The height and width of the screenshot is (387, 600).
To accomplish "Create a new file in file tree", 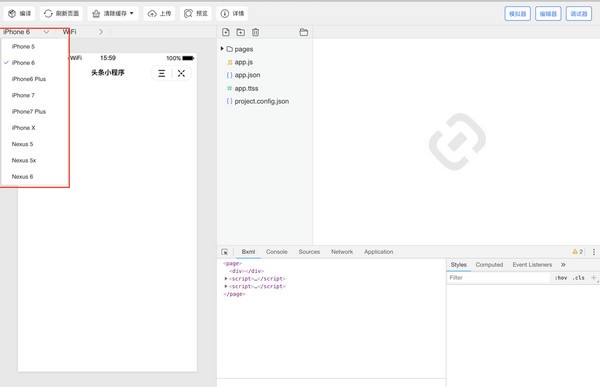I will pyautogui.click(x=226, y=32).
